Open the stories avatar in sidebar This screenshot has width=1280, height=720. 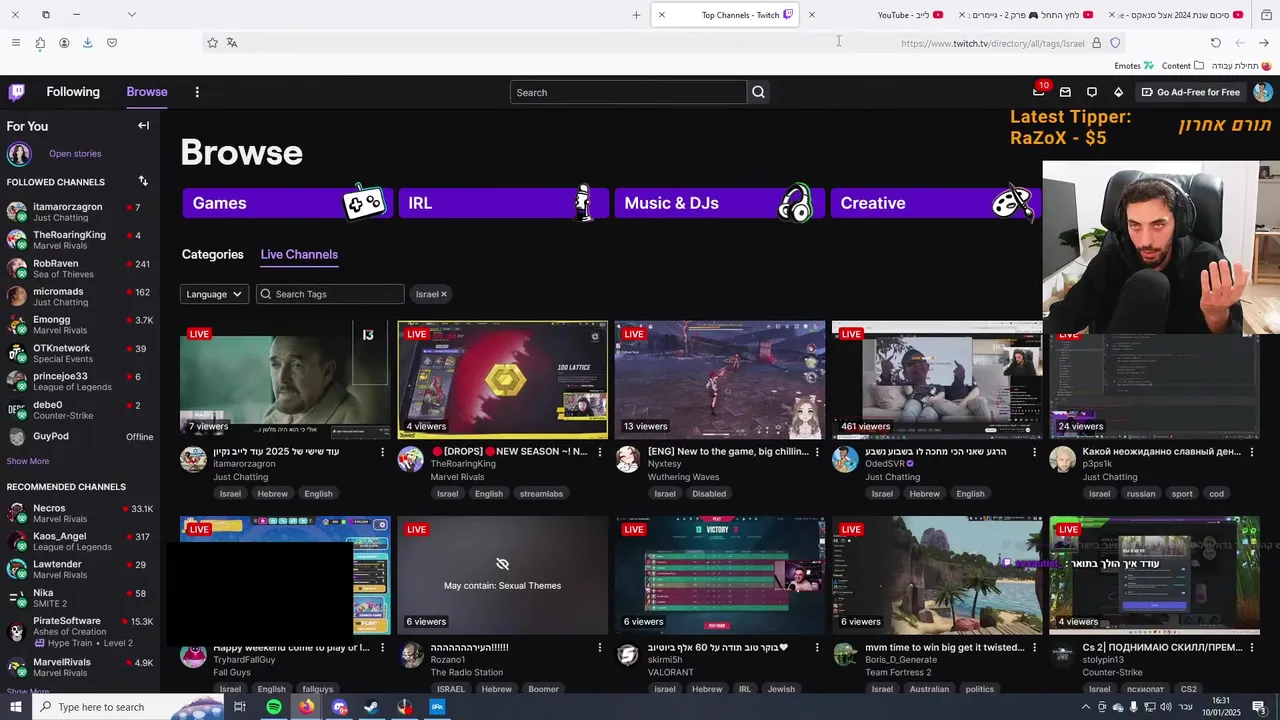(x=19, y=154)
